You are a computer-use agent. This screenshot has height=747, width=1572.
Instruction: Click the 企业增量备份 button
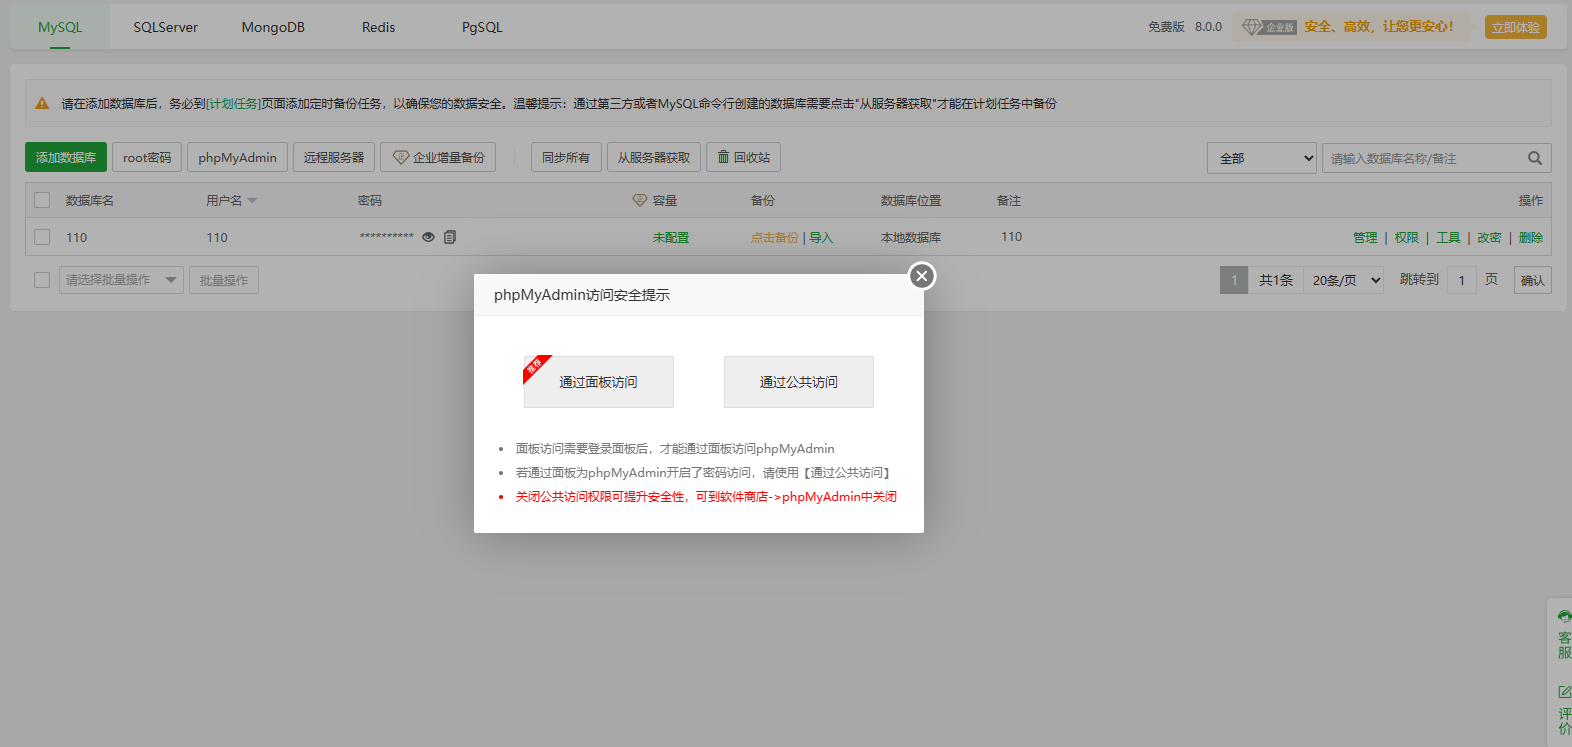tap(438, 157)
